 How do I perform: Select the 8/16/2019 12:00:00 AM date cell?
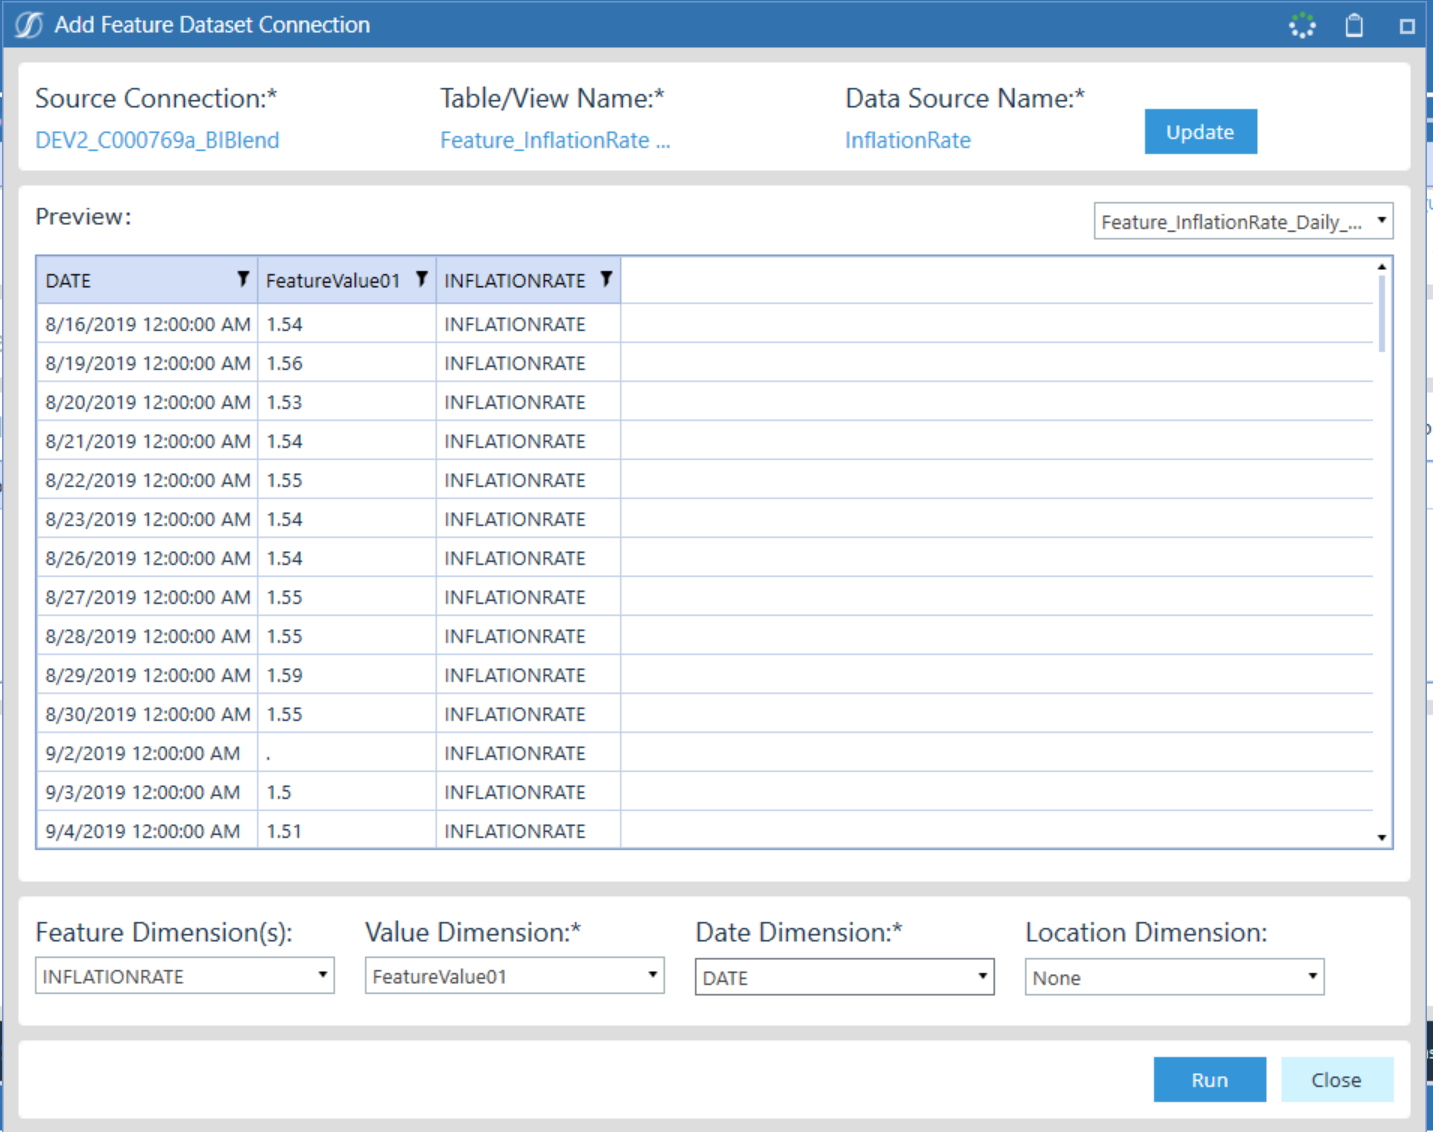pos(148,324)
